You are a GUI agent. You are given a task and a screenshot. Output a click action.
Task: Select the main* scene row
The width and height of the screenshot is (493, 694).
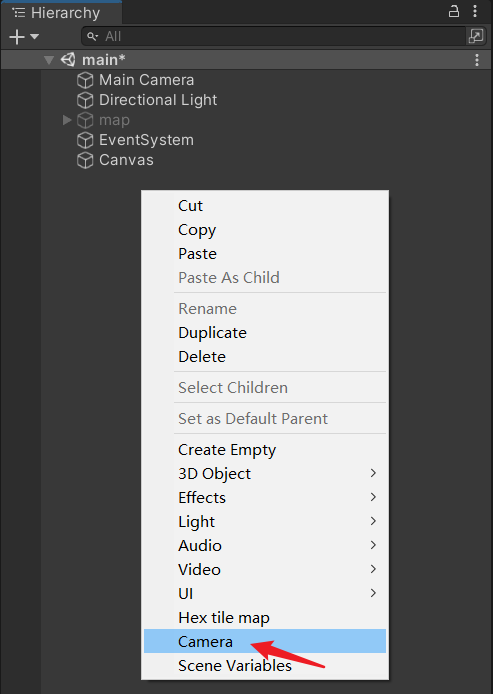(246, 60)
